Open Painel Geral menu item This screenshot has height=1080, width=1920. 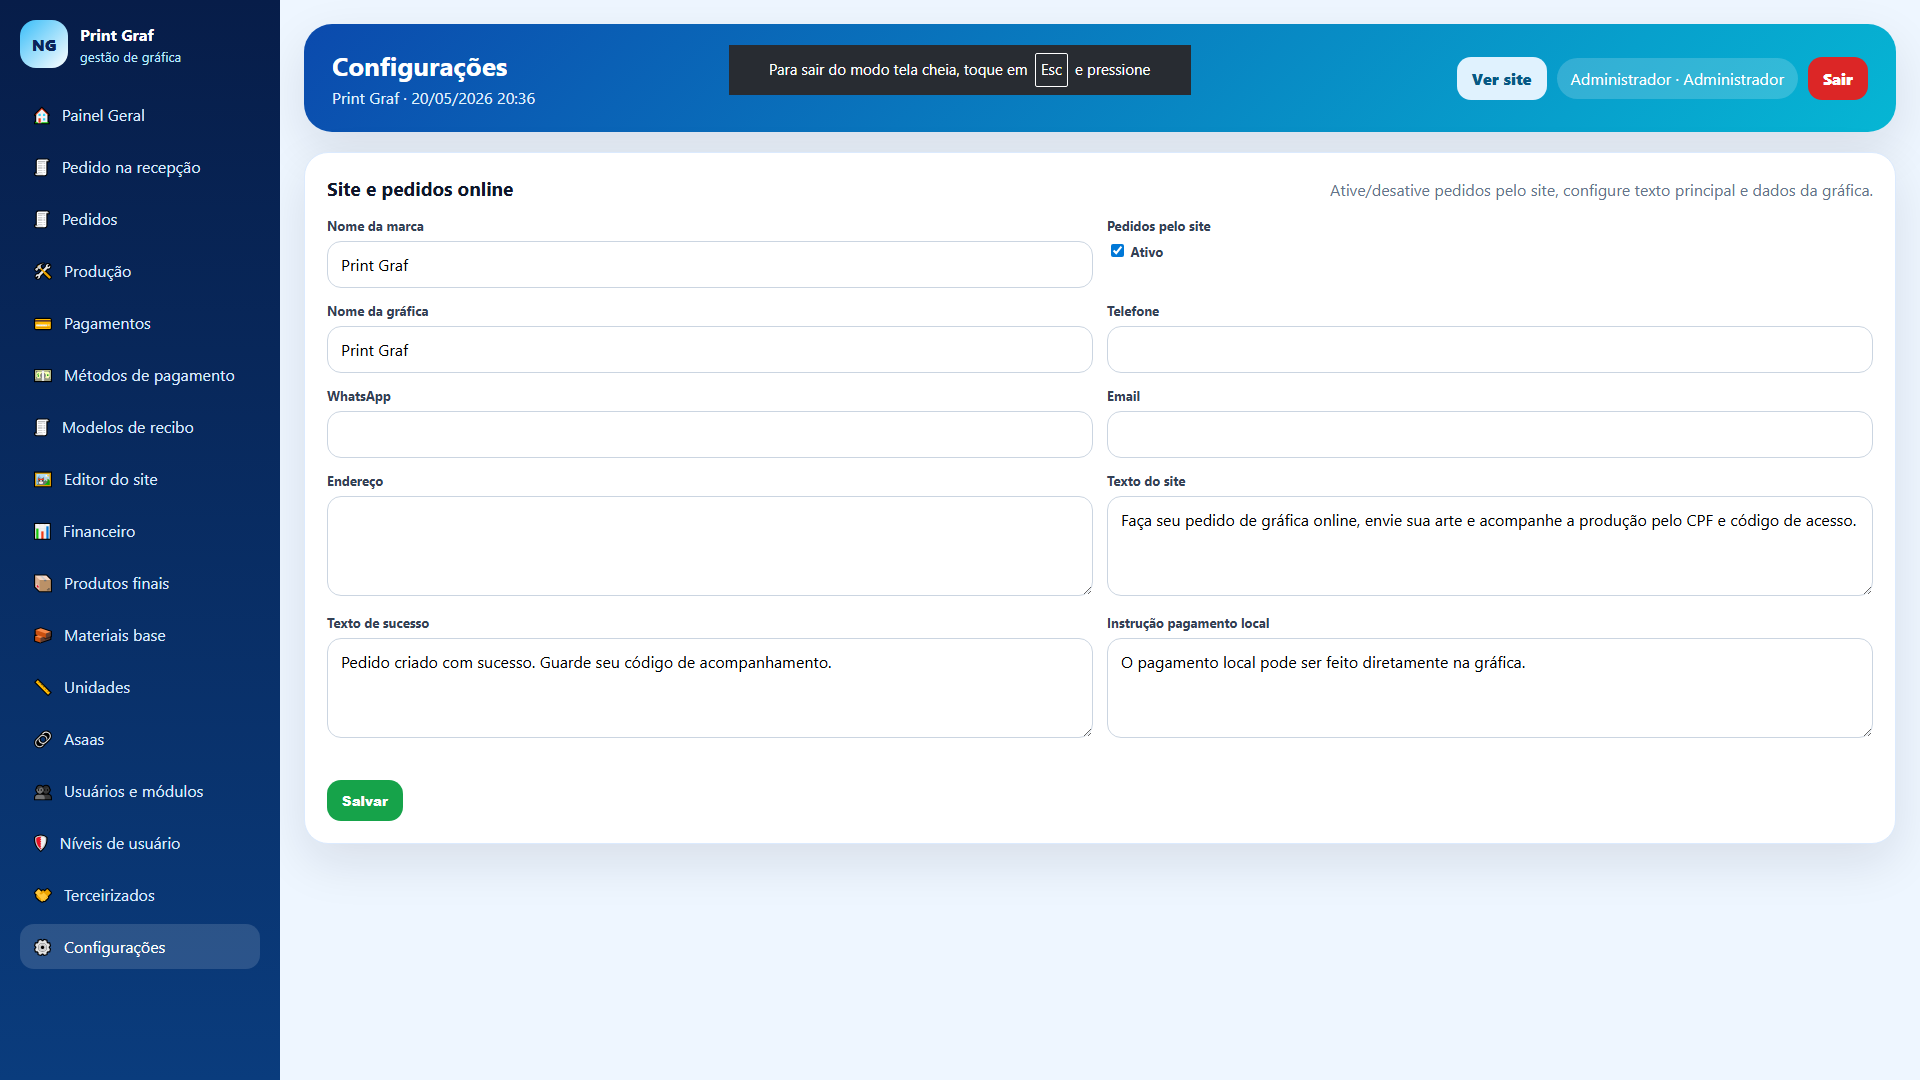(140, 116)
